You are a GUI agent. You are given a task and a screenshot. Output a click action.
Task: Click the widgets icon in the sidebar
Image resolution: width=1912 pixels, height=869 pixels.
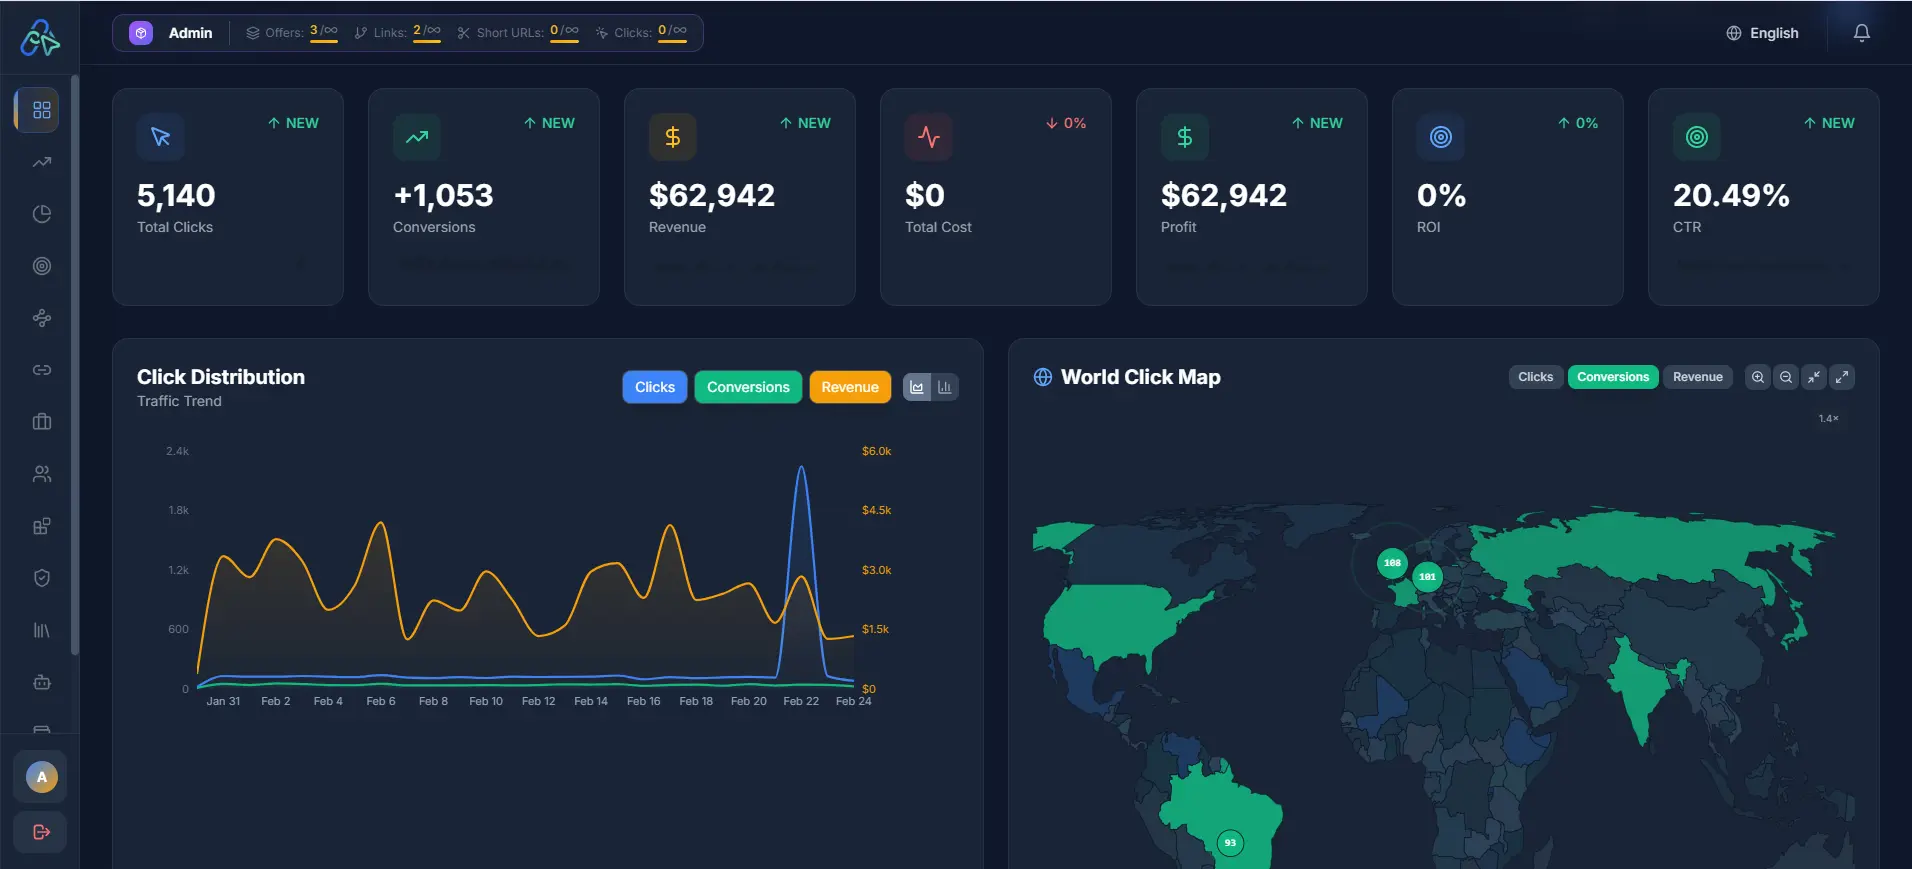tap(41, 526)
